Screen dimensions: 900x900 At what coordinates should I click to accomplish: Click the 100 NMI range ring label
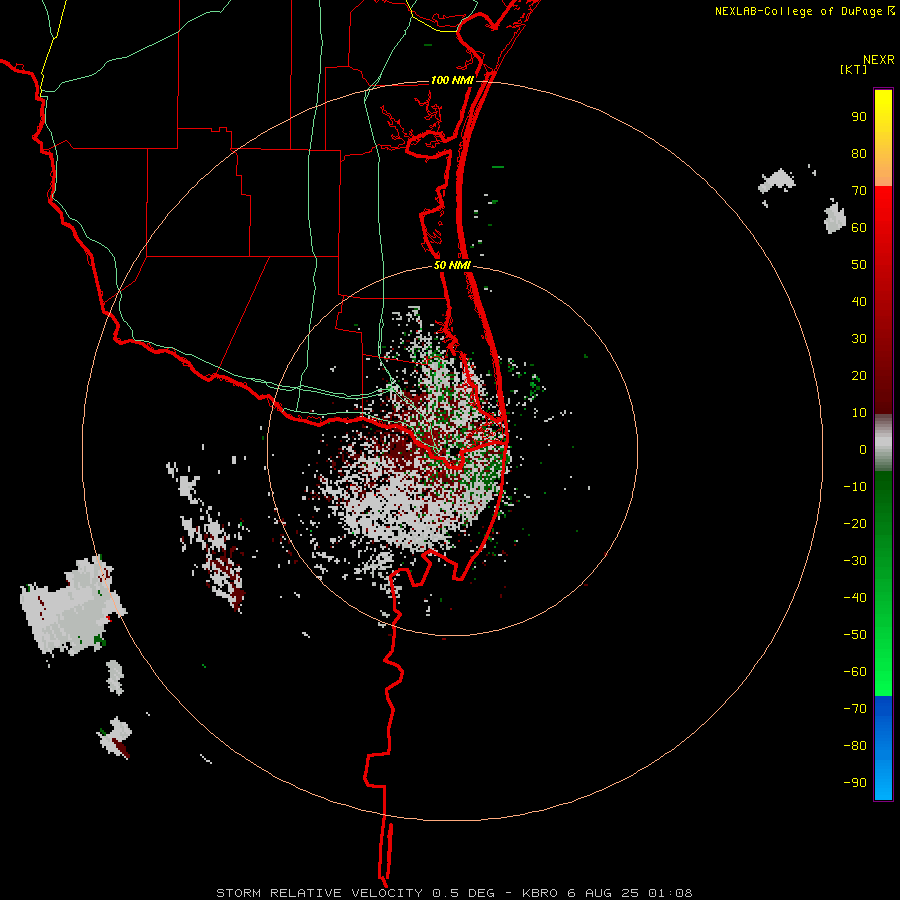pos(452,80)
